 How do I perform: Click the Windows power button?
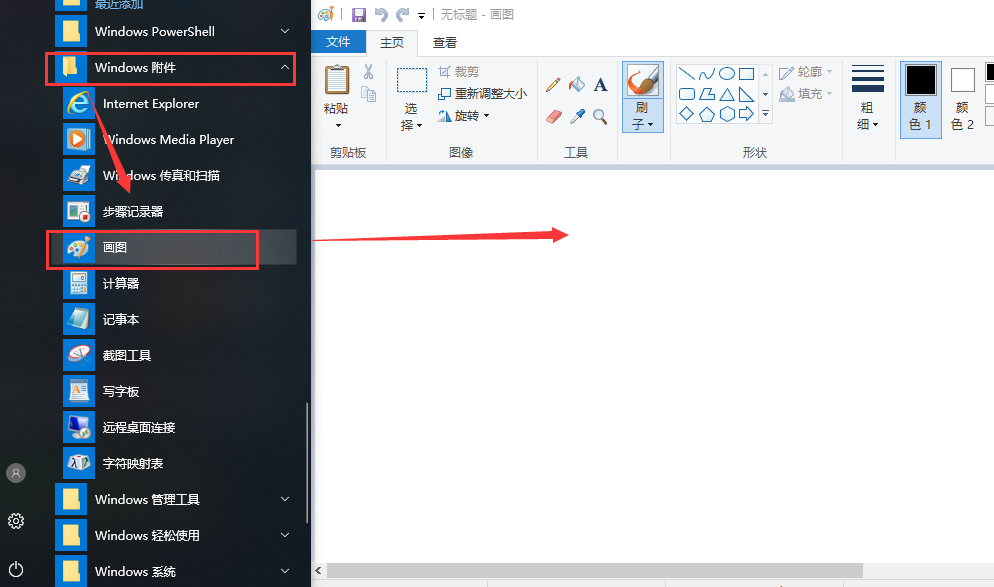(x=16, y=569)
